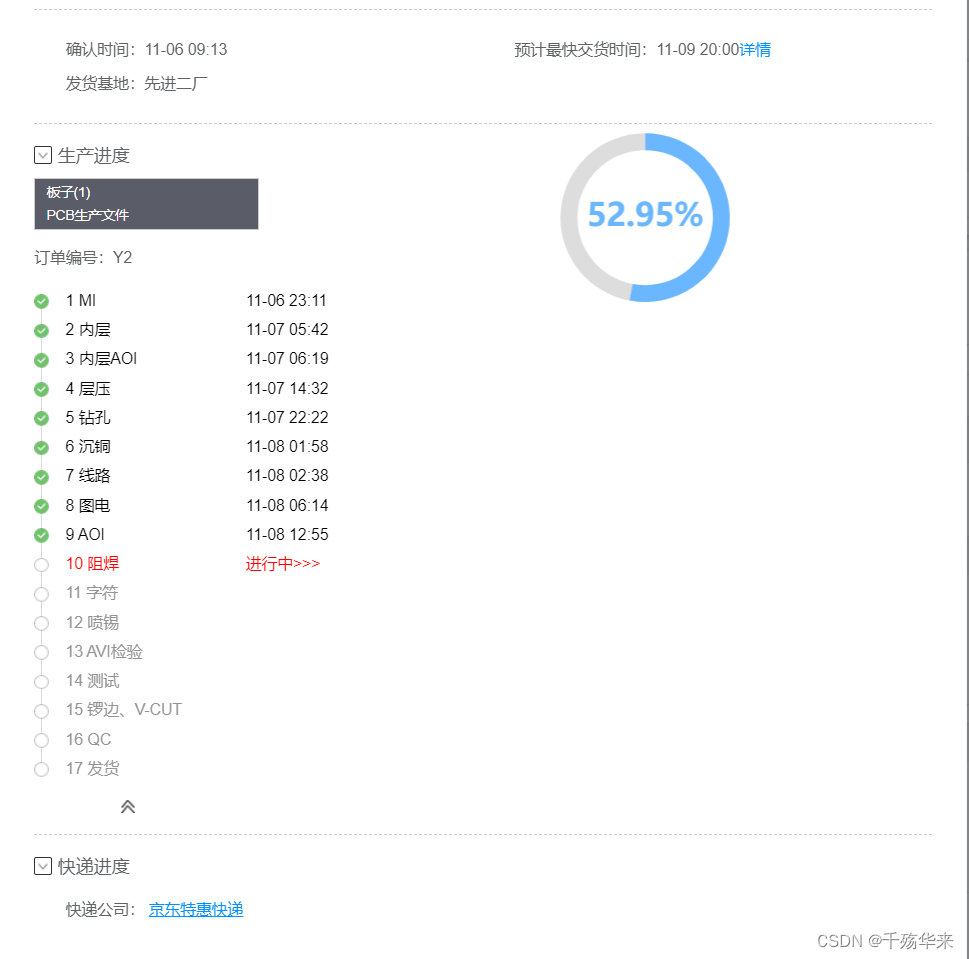Screen dimensions: 969x959
Task: Click the 15 锣边、V-CUT step label
Action: coord(124,709)
